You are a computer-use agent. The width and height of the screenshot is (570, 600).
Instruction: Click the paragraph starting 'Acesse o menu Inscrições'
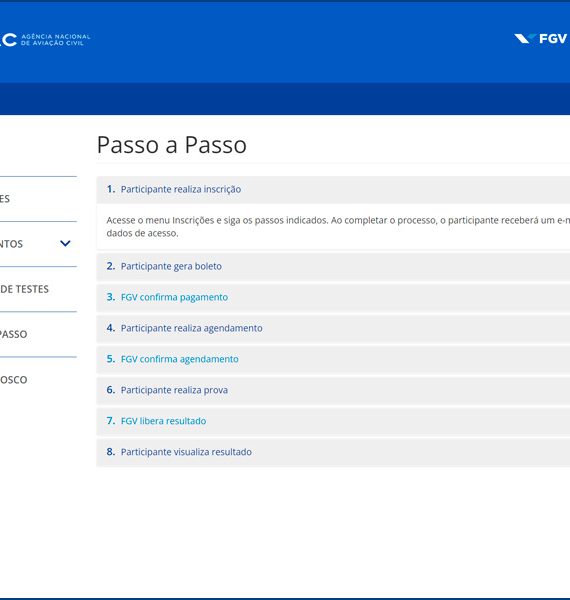(338, 227)
